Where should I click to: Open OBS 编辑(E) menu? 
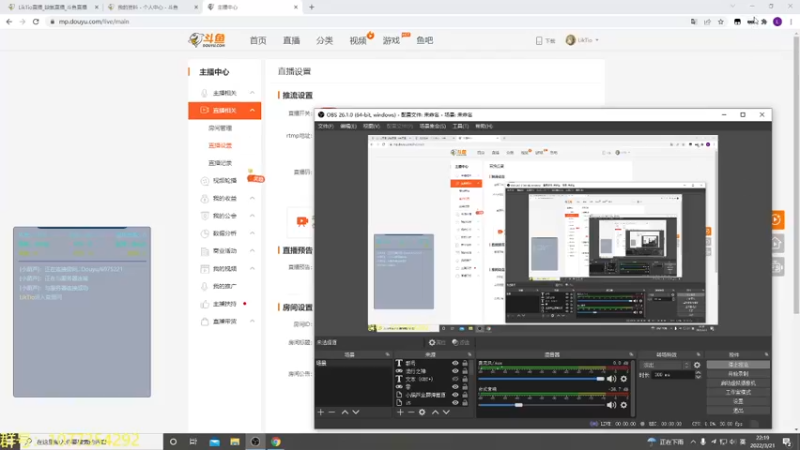pyautogui.click(x=348, y=126)
